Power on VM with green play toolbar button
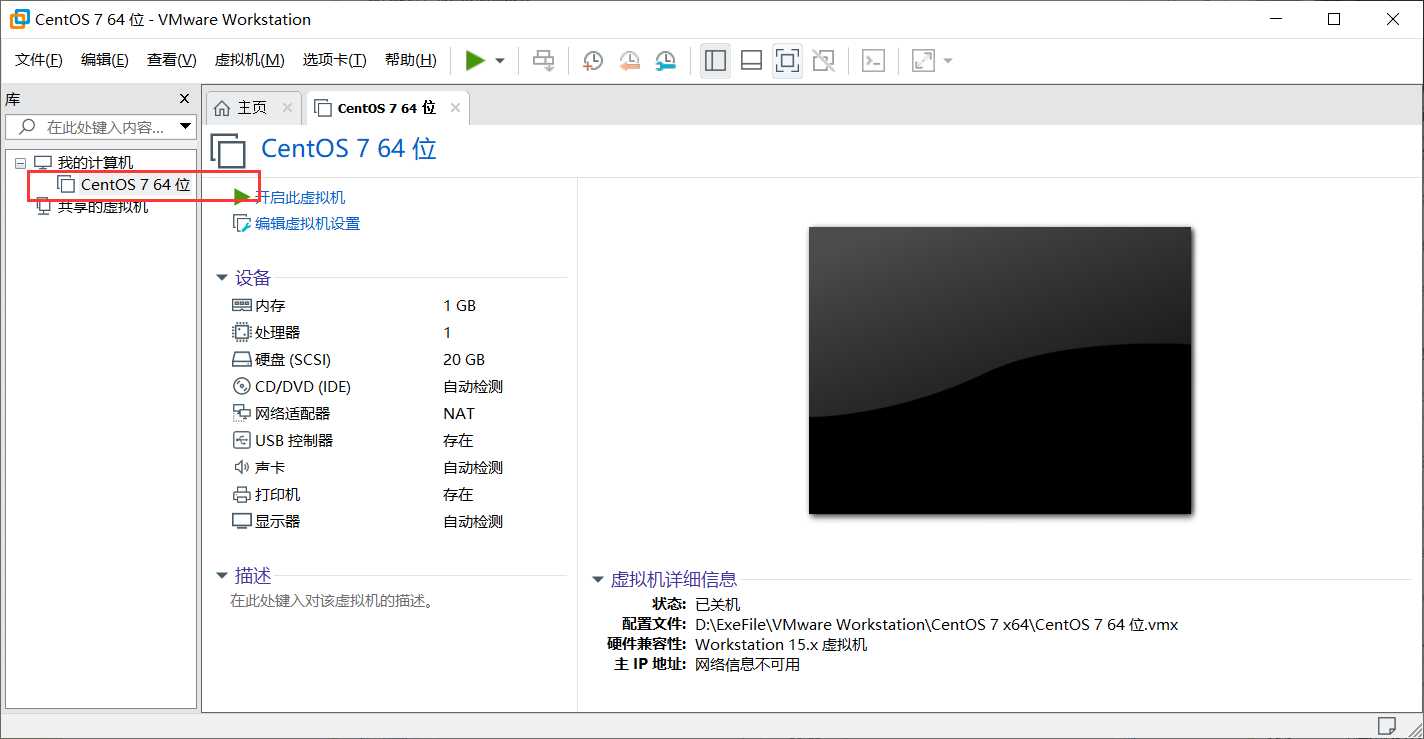The width and height of the screenshot is (1424, 739). click(x=475, y=61)
